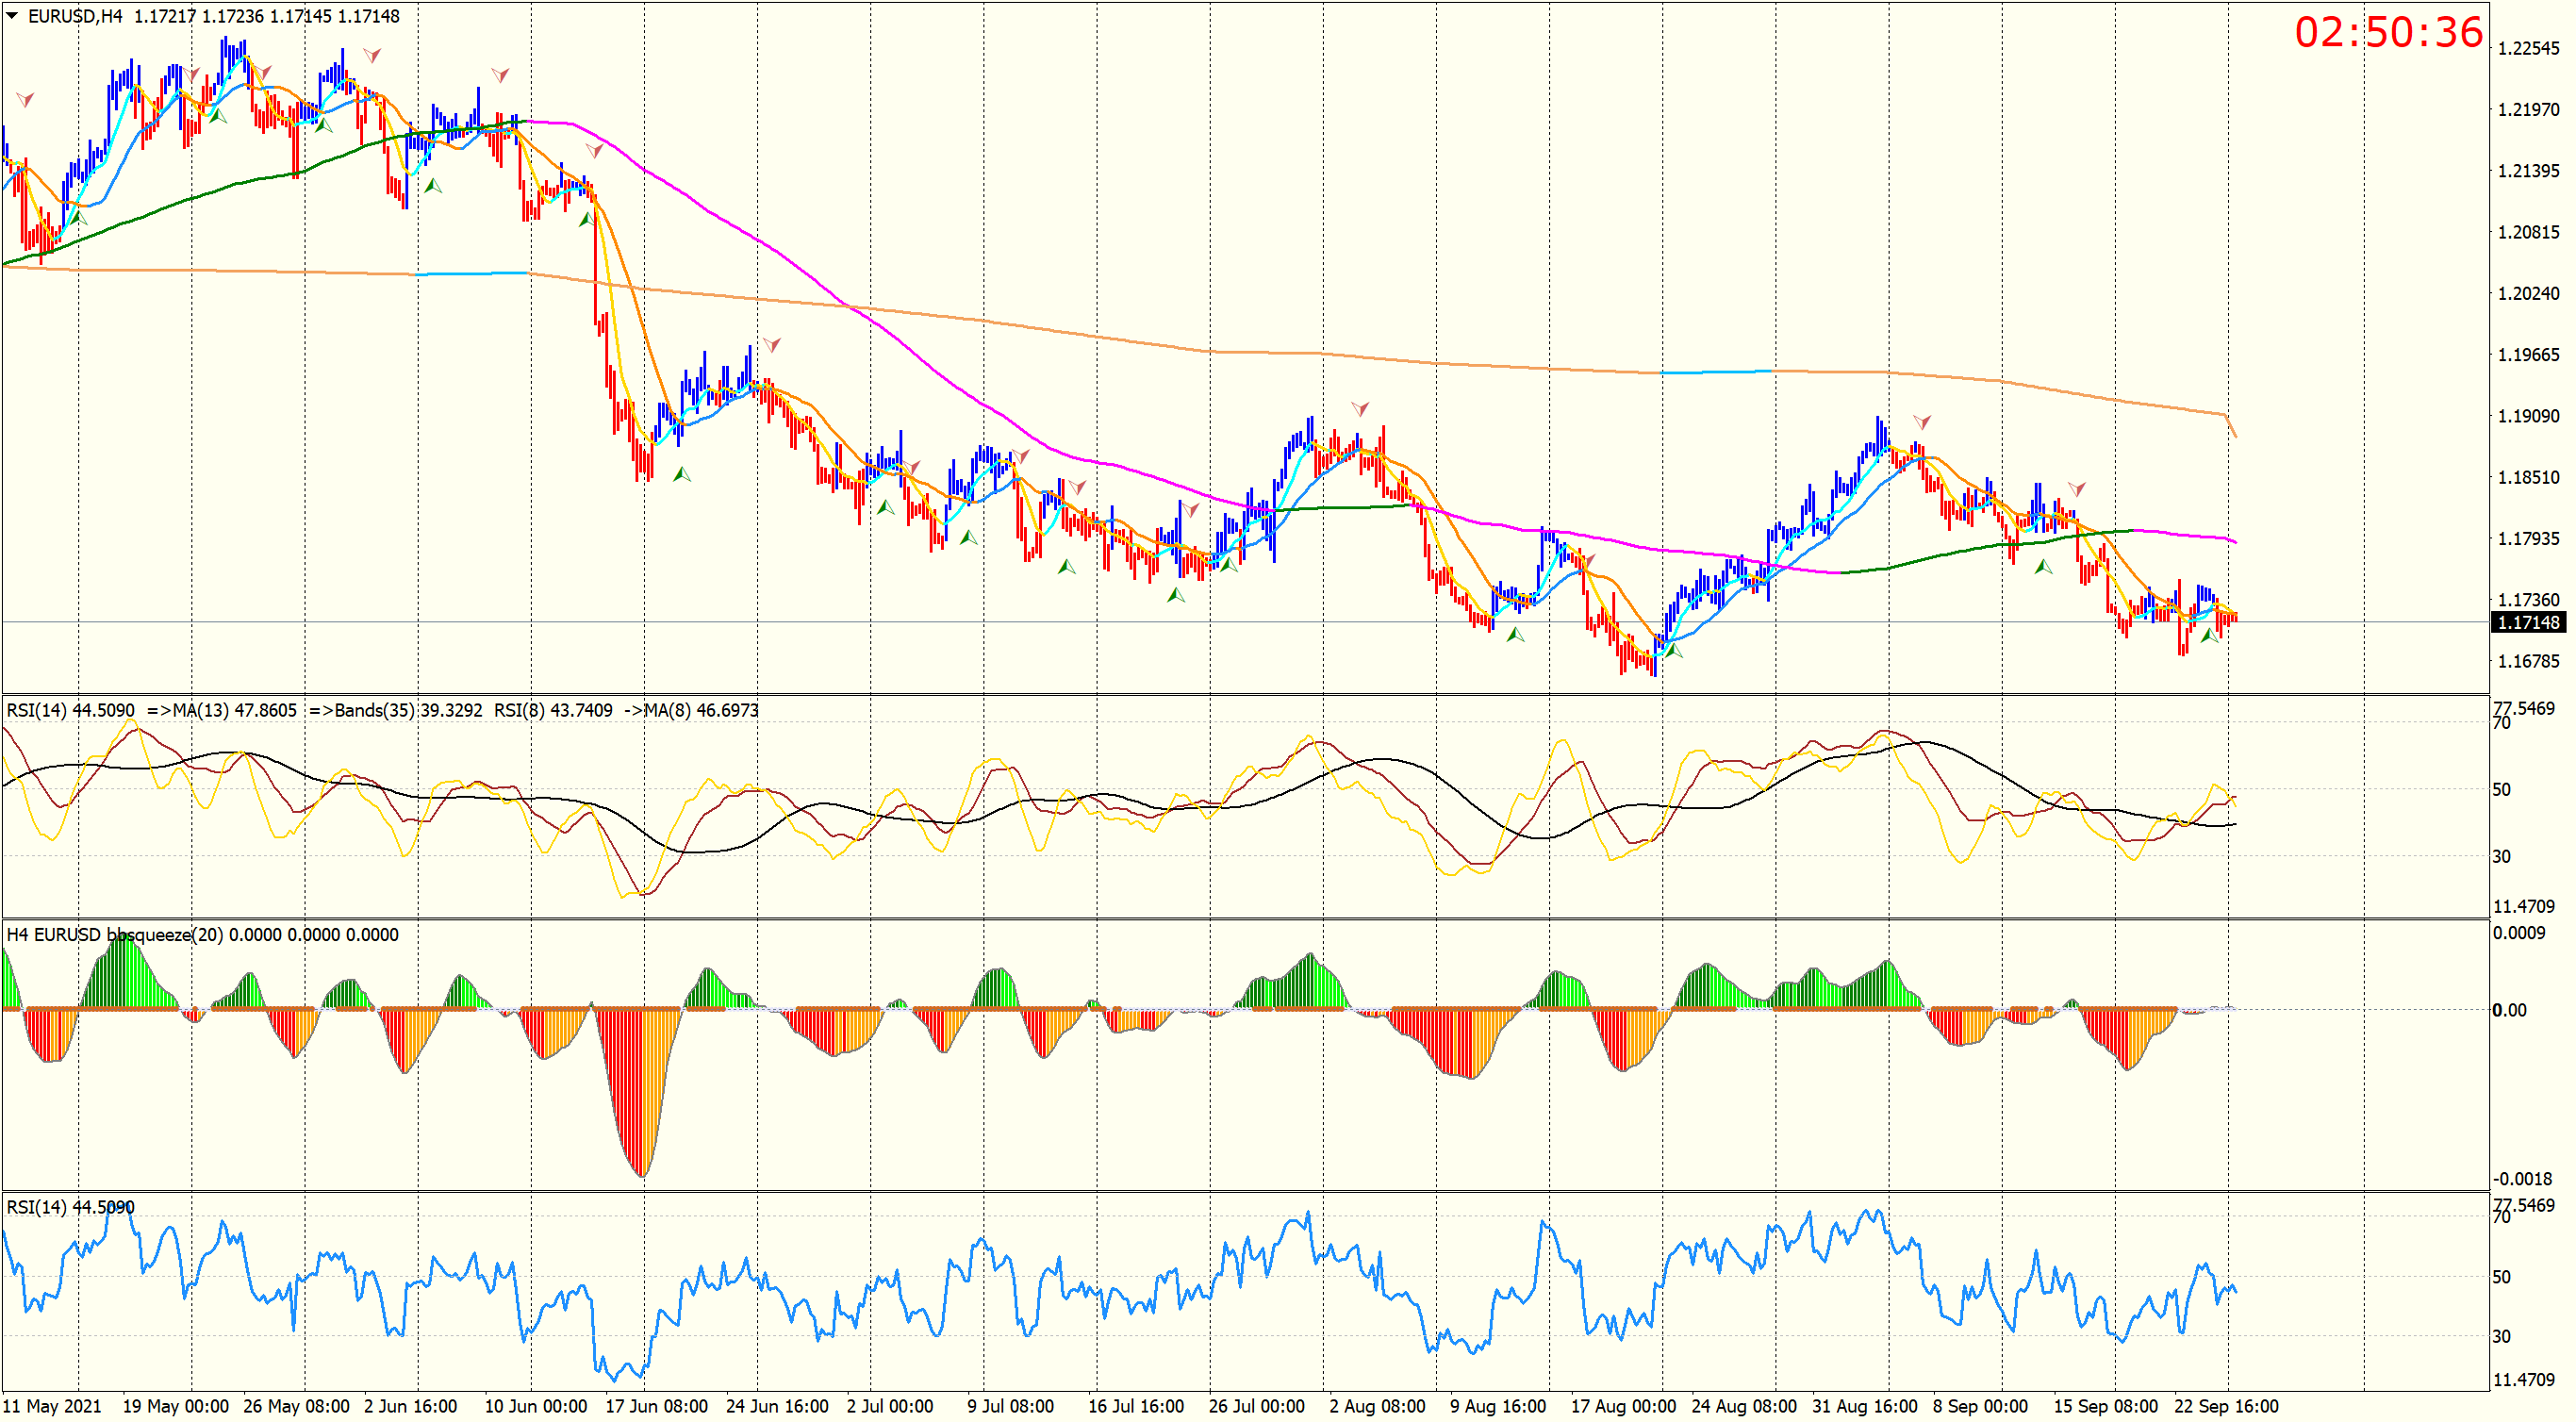This screenshot has height=1422, width=2576.
Task: Click the red 02:50:36 countdown timer
Action: [x=2387, y=32]
